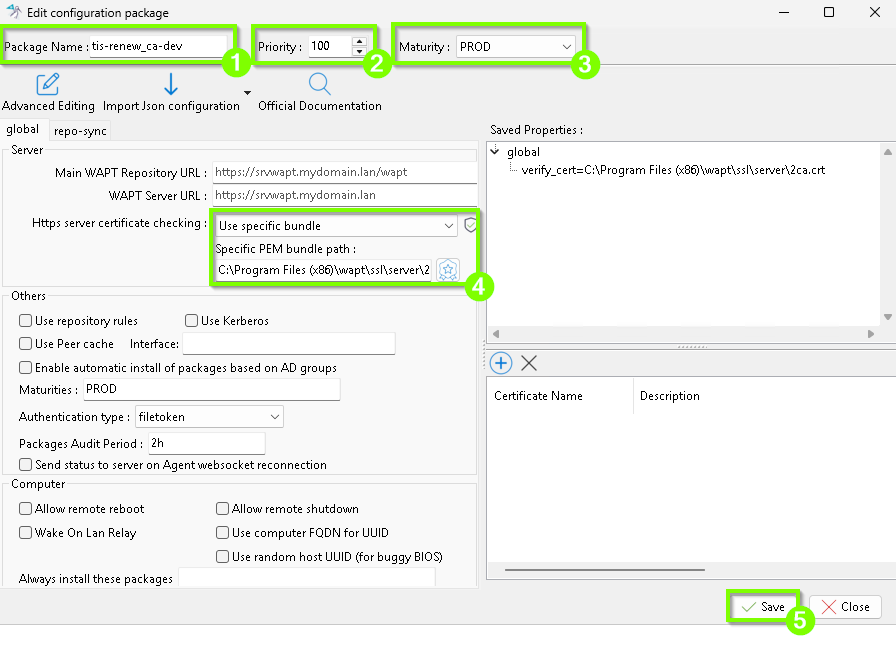Click the Save button

[x=762, y=607]
